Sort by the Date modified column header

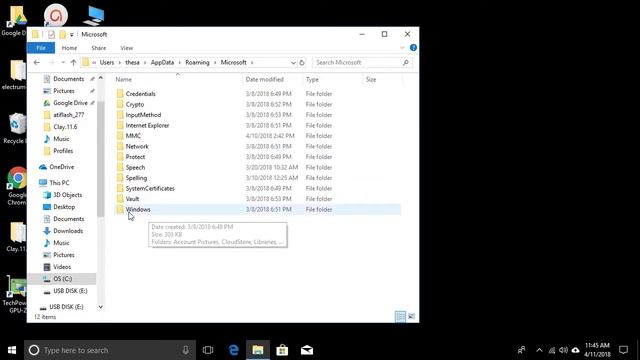264,79
